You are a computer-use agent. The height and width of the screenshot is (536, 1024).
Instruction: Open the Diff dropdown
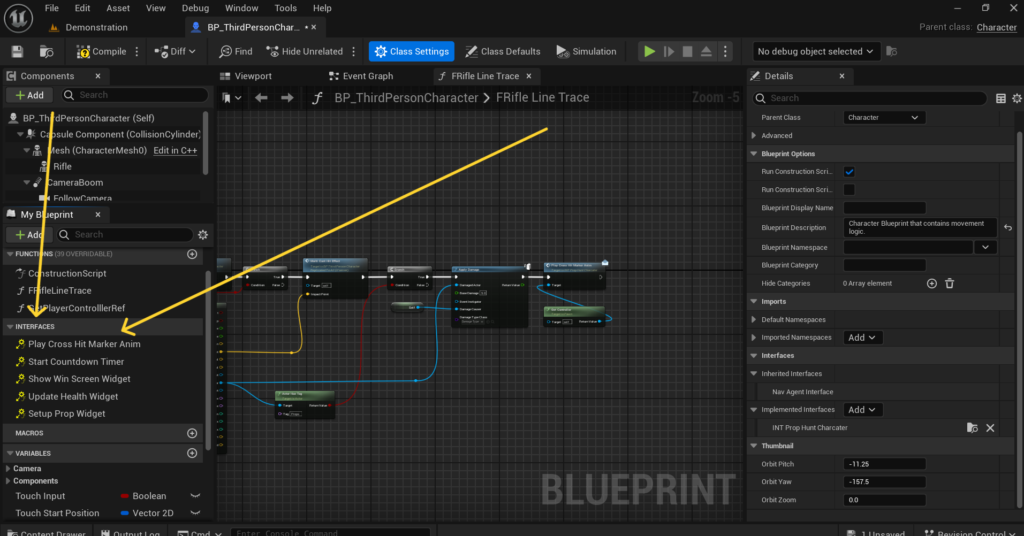[x=175, y=52]
